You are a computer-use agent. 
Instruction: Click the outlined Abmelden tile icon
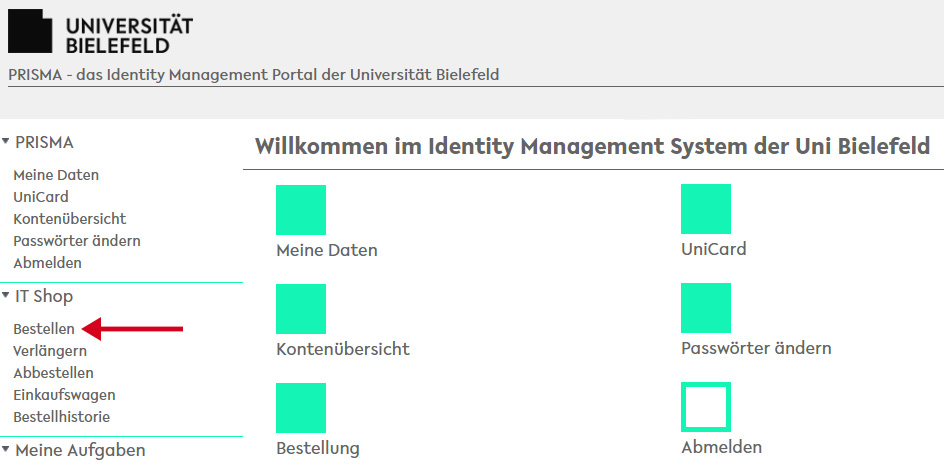(705, 407)
